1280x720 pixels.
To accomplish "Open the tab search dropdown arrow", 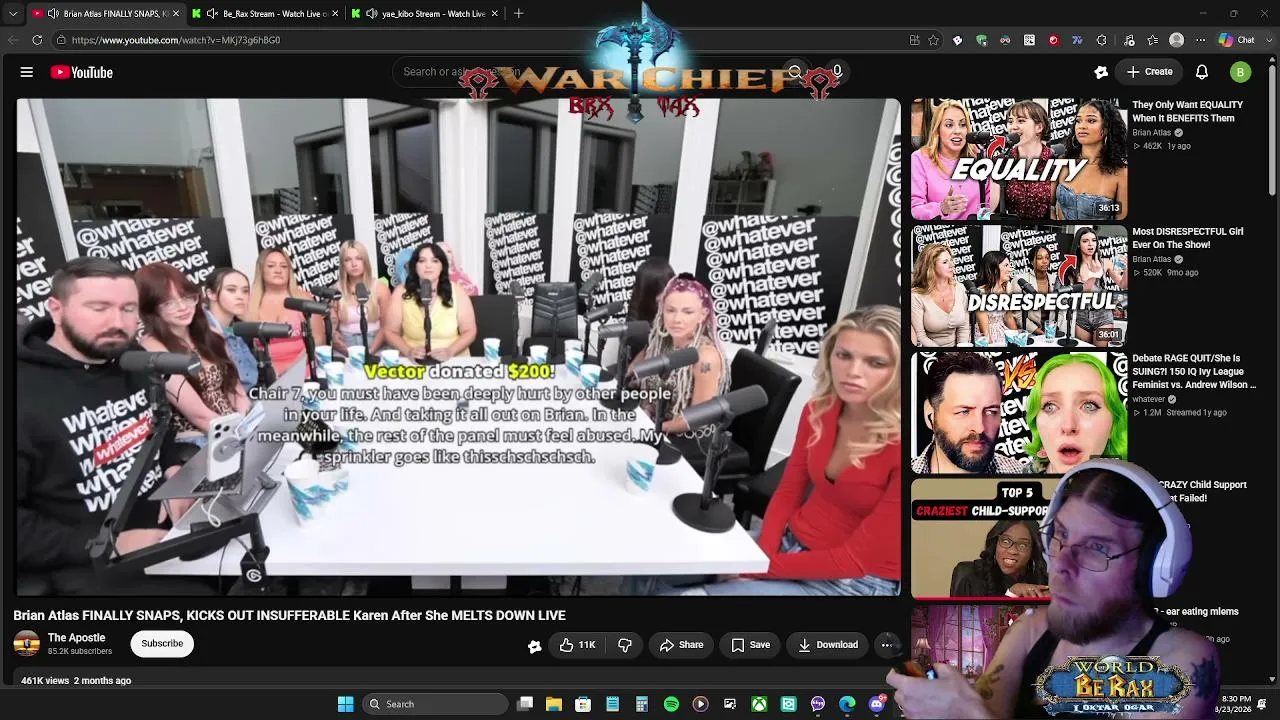I will pos(13,14).
